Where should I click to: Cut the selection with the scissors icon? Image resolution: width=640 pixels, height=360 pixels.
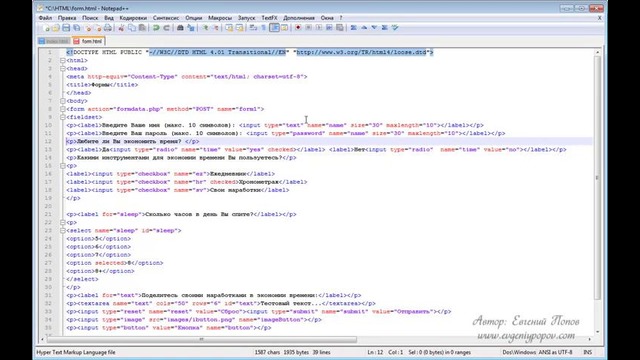[x=121, y=28]
